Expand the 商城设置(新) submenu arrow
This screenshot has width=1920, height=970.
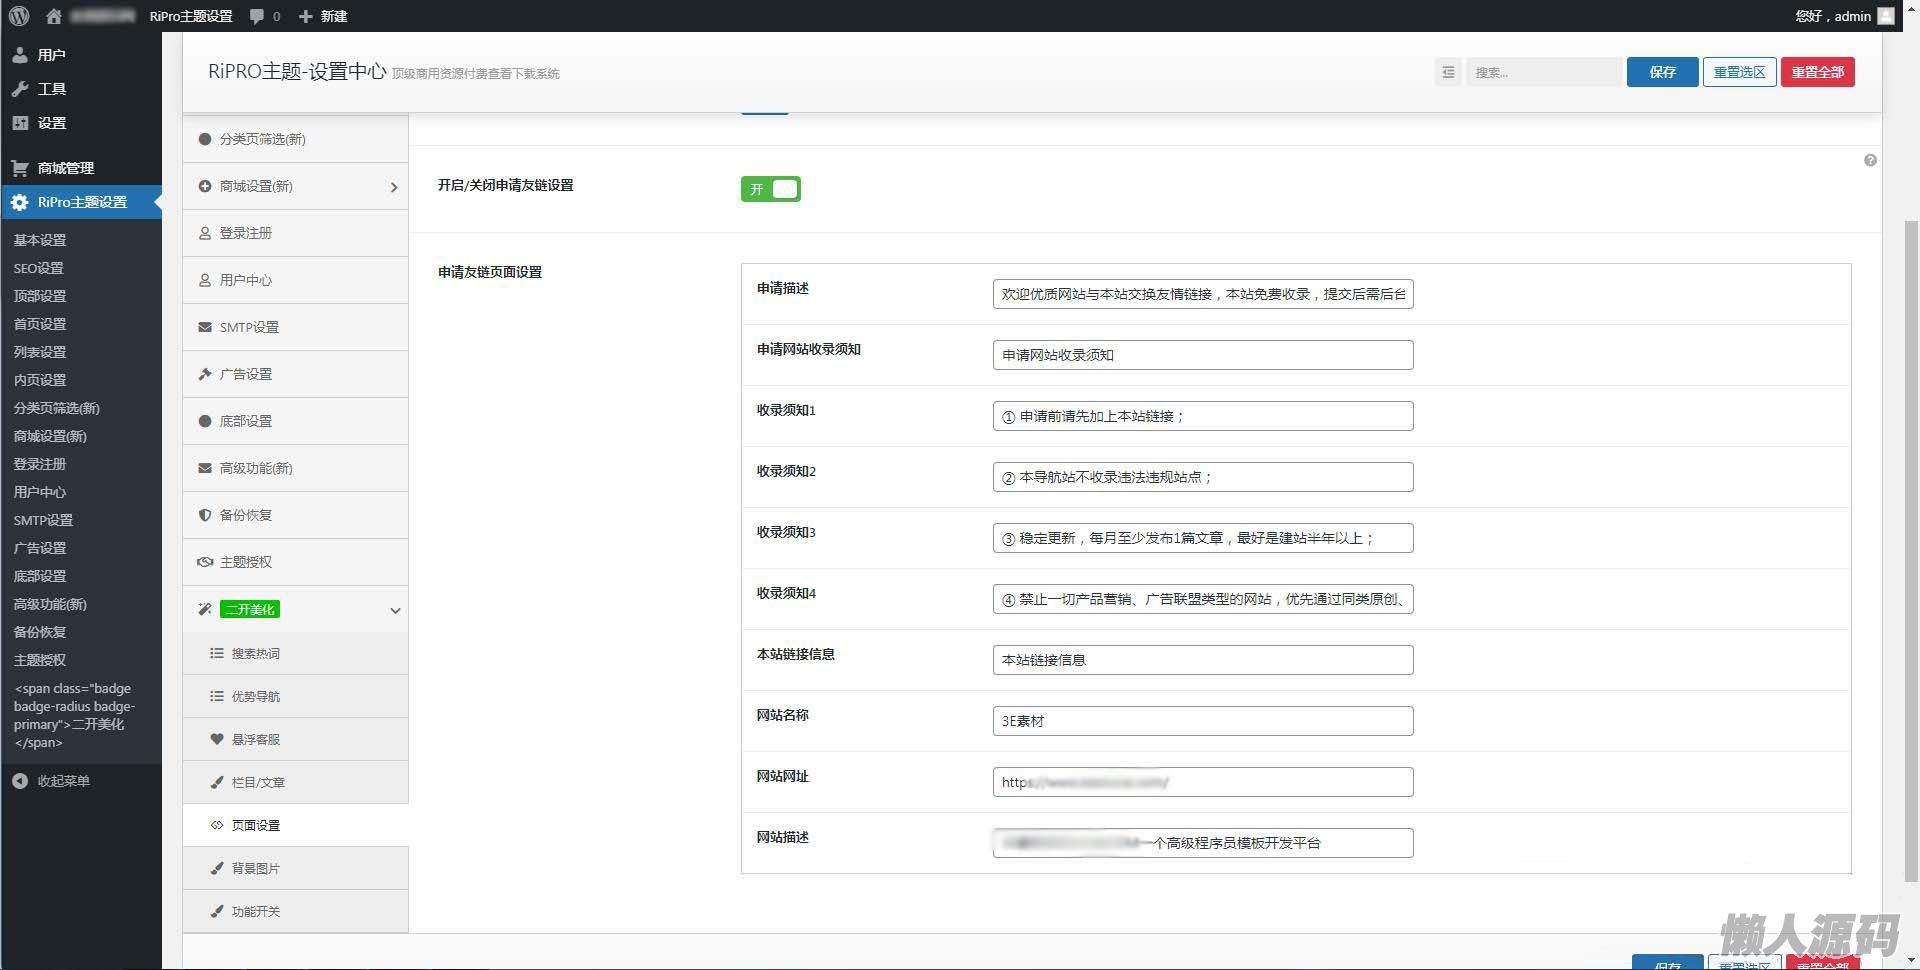pyautogui.click(x=393, y=187)
